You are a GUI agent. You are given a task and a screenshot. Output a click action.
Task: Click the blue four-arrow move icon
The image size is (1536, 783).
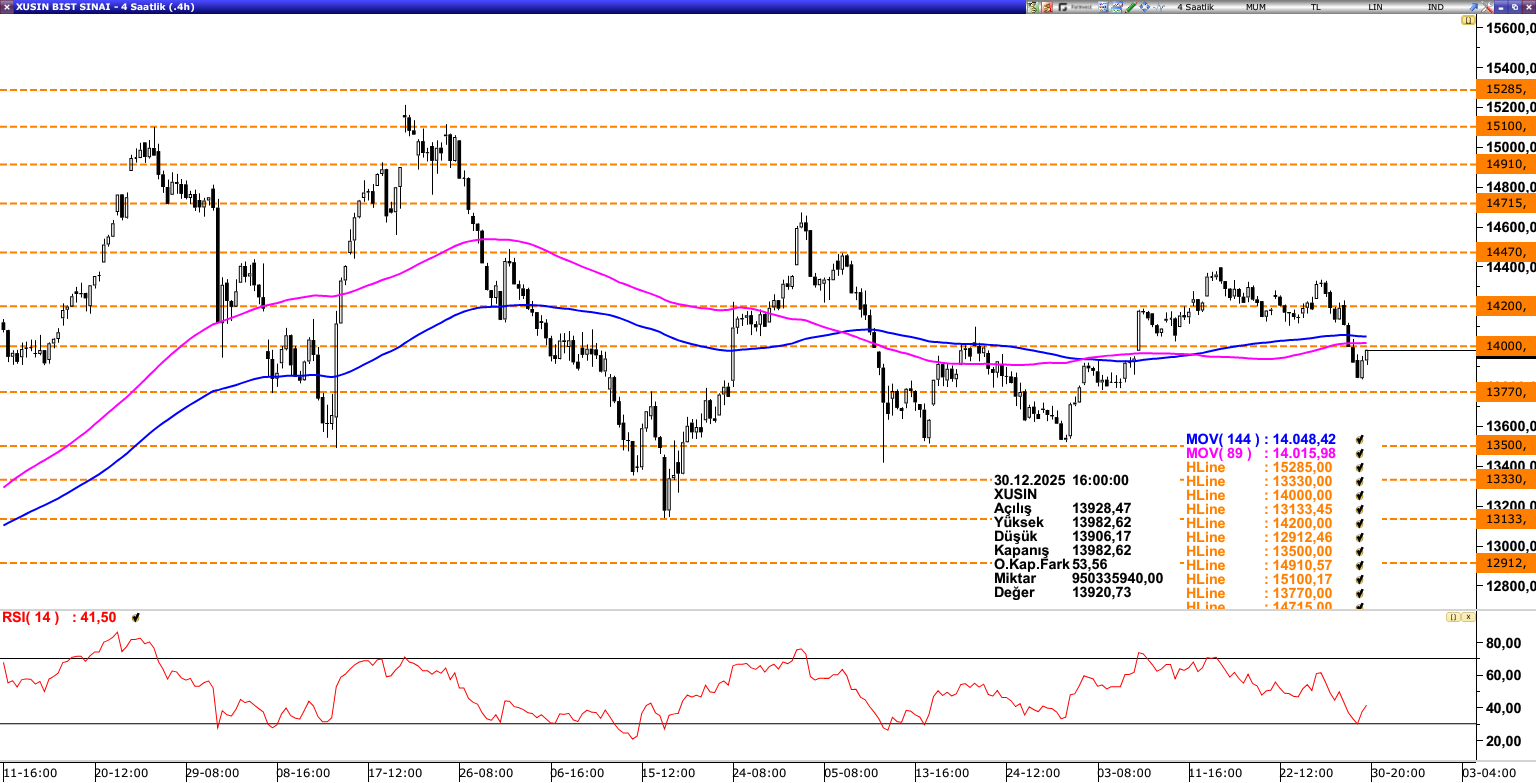point(1145,7)
